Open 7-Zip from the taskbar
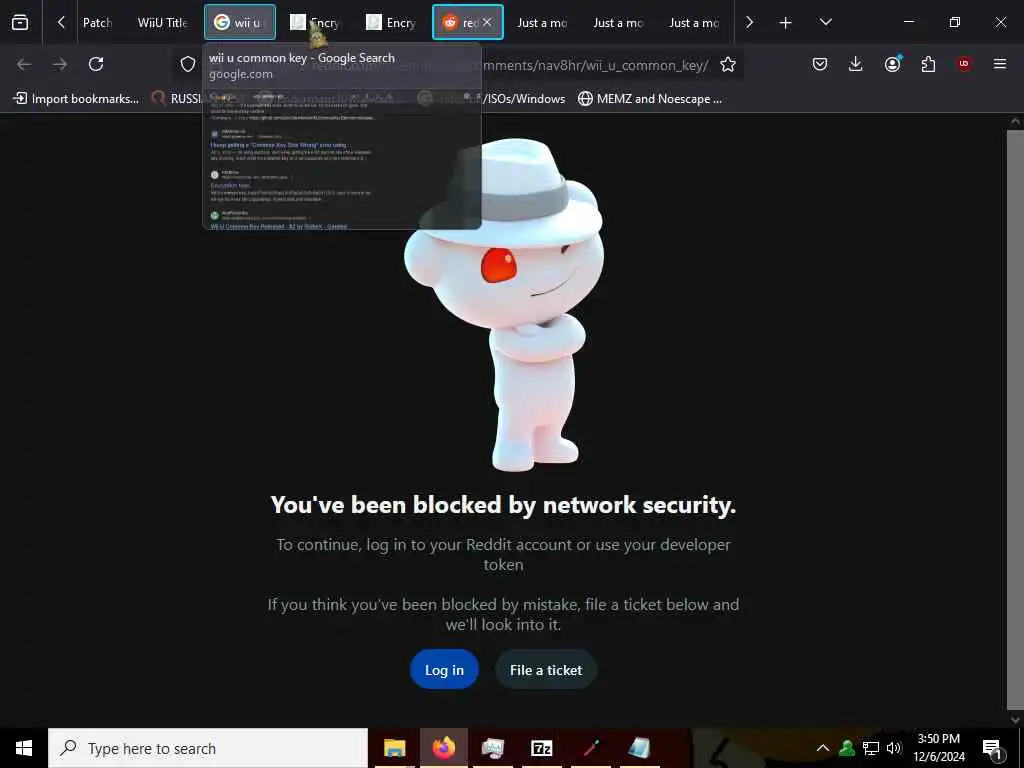 click(542, 748)
